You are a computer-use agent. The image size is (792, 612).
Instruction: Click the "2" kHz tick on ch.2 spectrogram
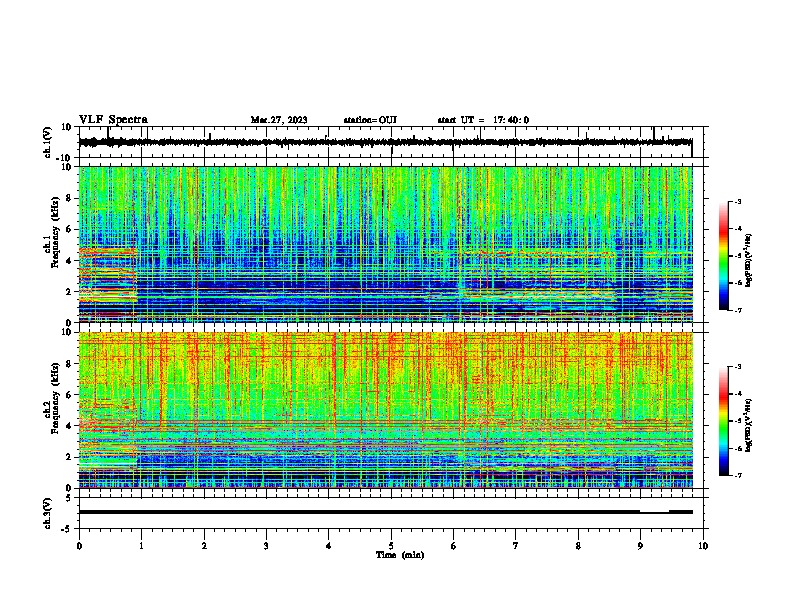coord(69,457)
